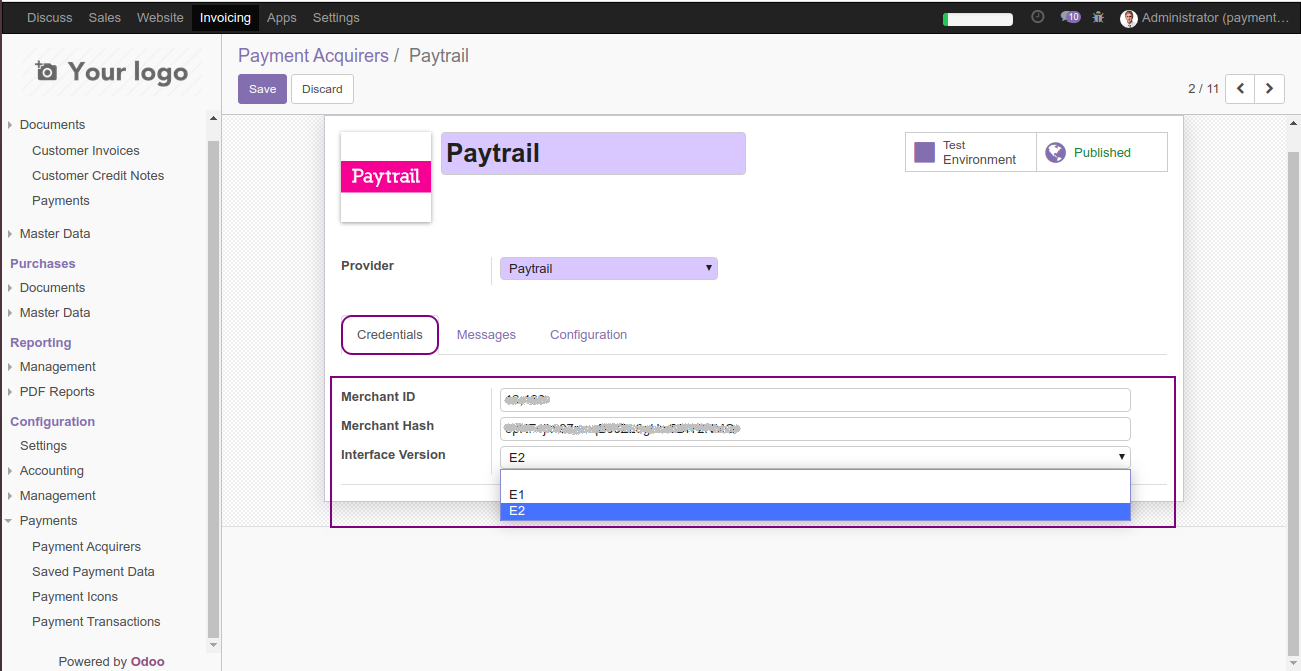The height and width of the screenshot is (671, 1301).
Task: Choose the blank option in version list
Action: (x=815, y=479)
